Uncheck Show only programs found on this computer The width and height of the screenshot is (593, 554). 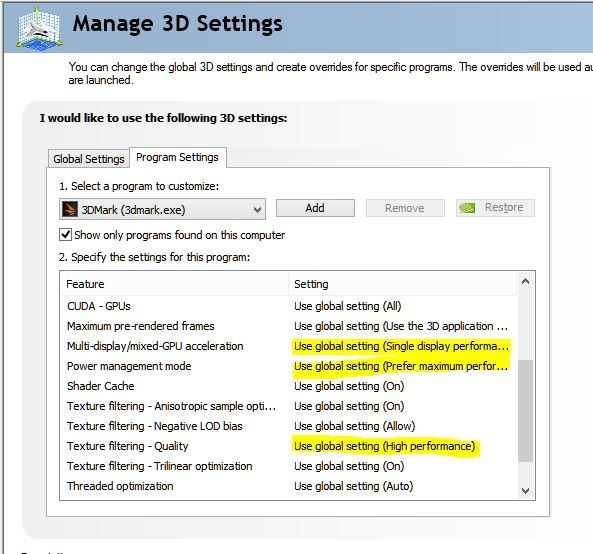[x=65, y=234]
